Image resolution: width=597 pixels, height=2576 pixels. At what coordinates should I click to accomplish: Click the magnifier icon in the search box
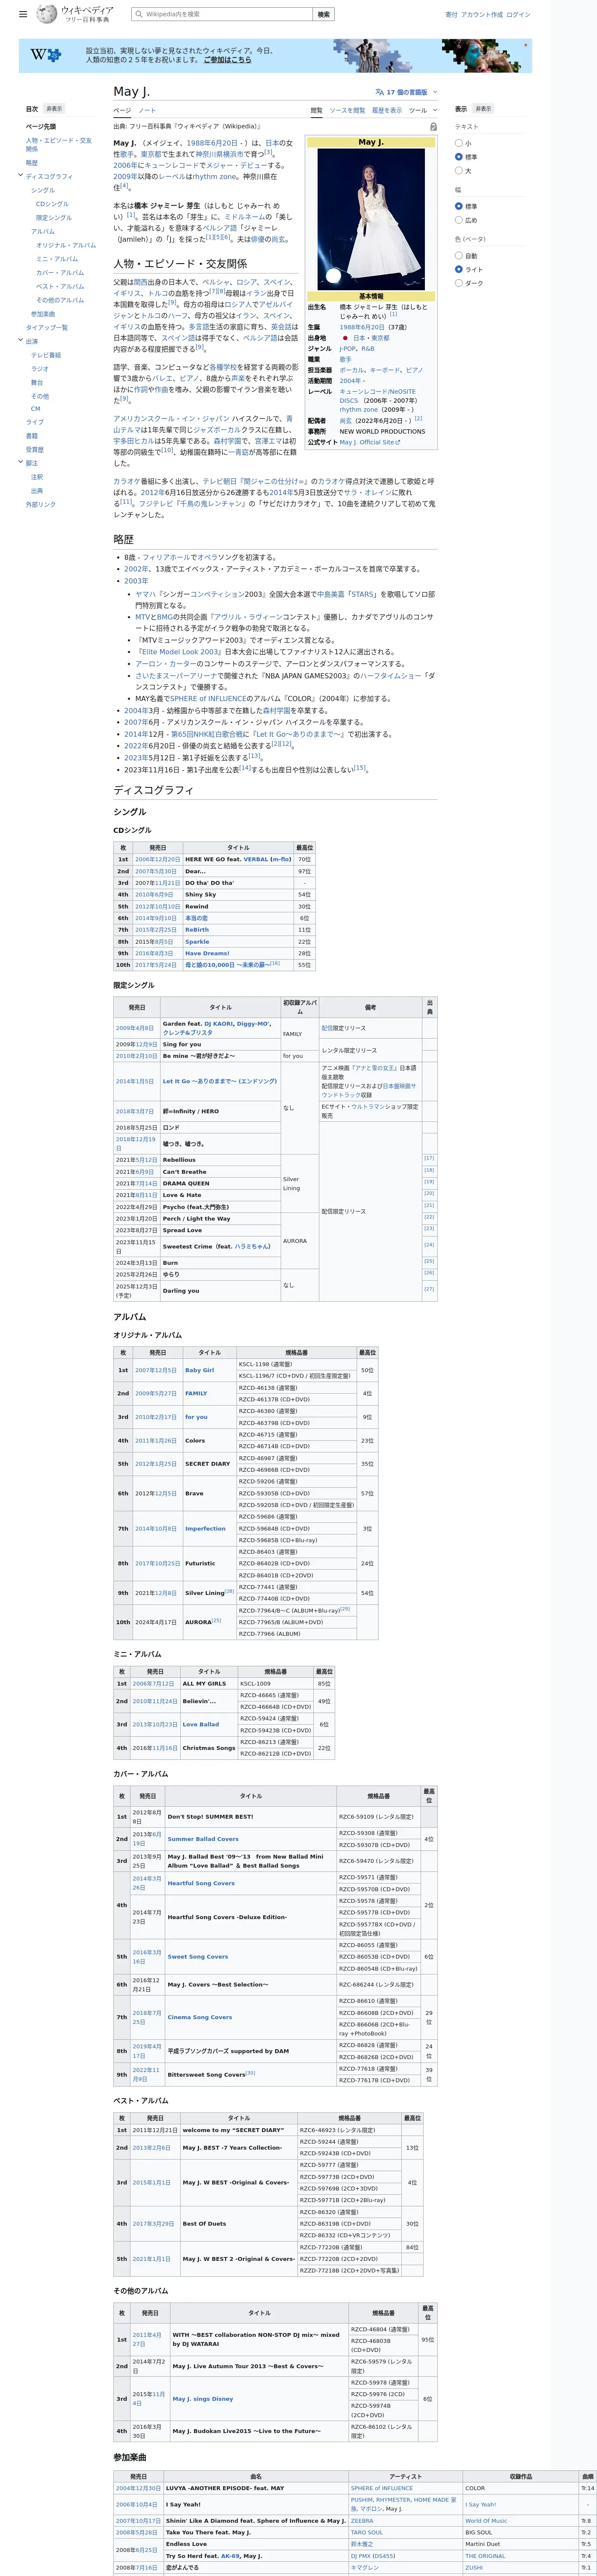pos(139,14)
